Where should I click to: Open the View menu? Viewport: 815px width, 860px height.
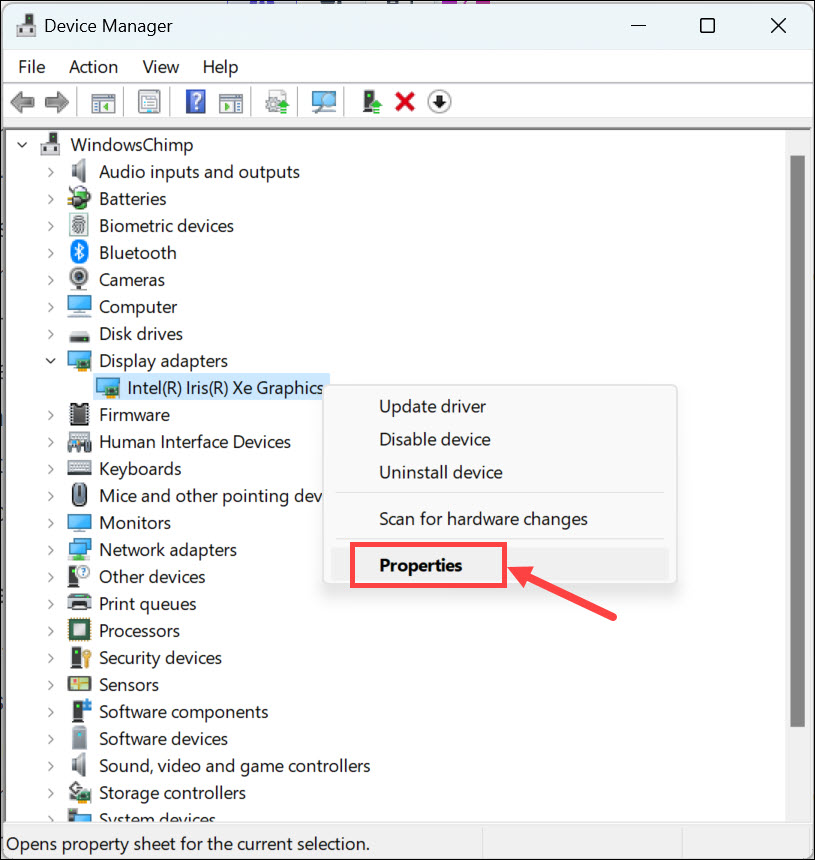160,67
